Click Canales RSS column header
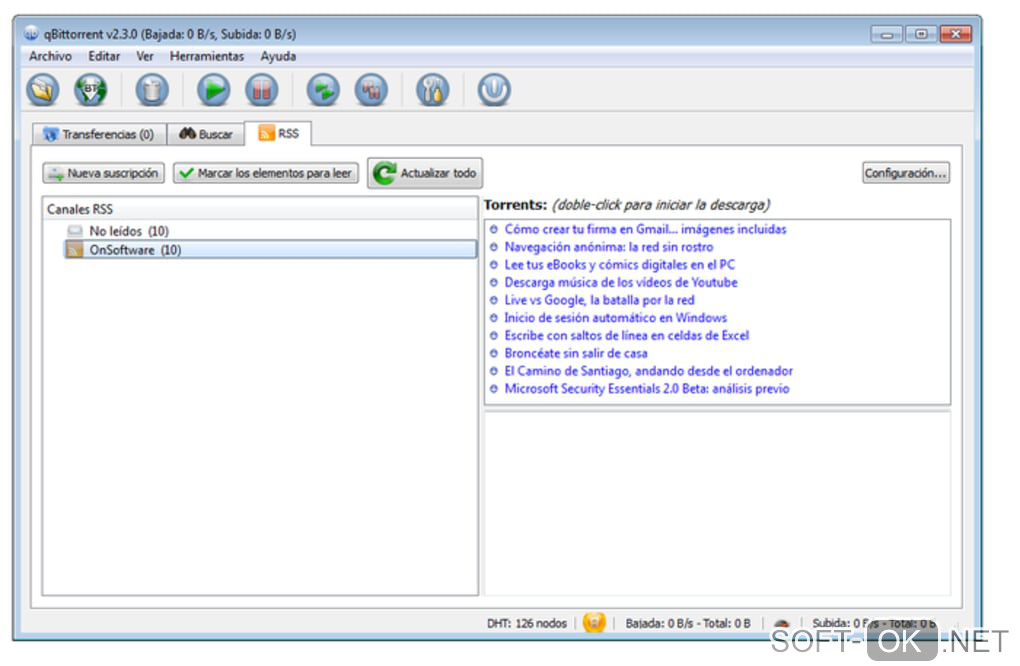Image resolution: width=1020 pixels, height=666 pixels. pyautogui.click(x=260, y=209)
